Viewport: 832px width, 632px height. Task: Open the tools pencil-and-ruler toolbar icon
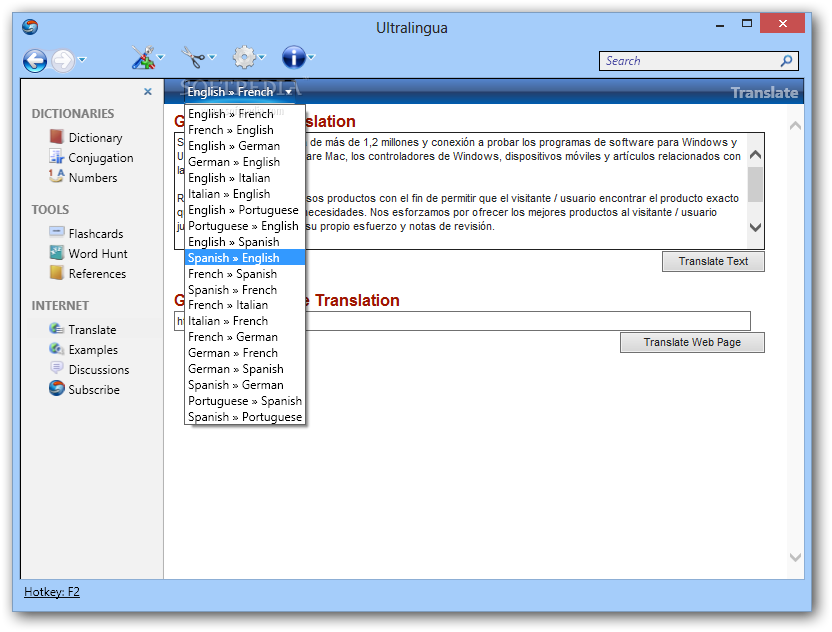[143, 57]
